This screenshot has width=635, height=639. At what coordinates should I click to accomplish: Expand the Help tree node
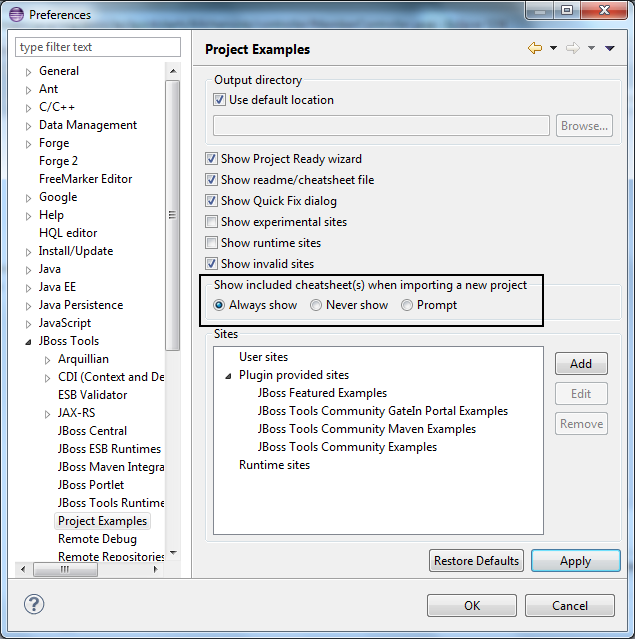pos(28,216)
